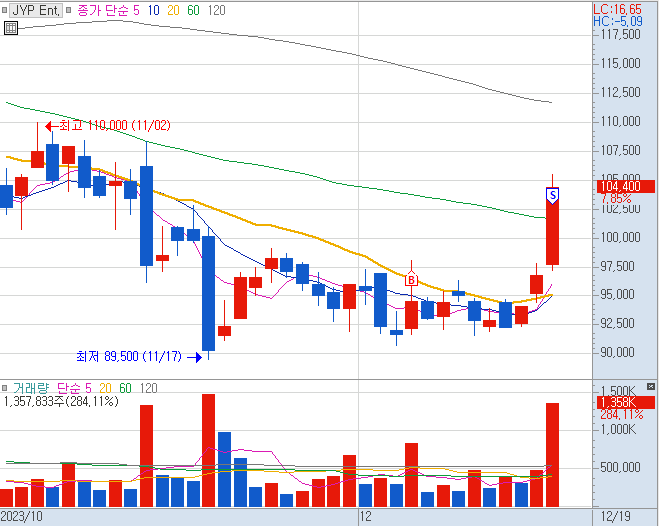The image size is (659, 526).
Task: Click the LC:16.65 indicator text
Action: click(x=617, y=9)
